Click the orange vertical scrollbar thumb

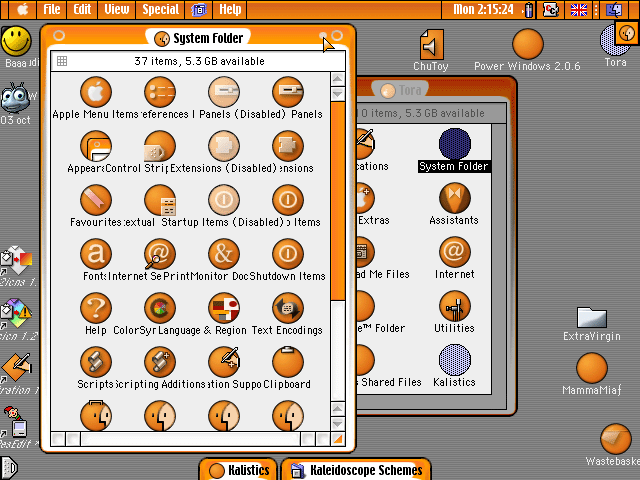(338, 201)
